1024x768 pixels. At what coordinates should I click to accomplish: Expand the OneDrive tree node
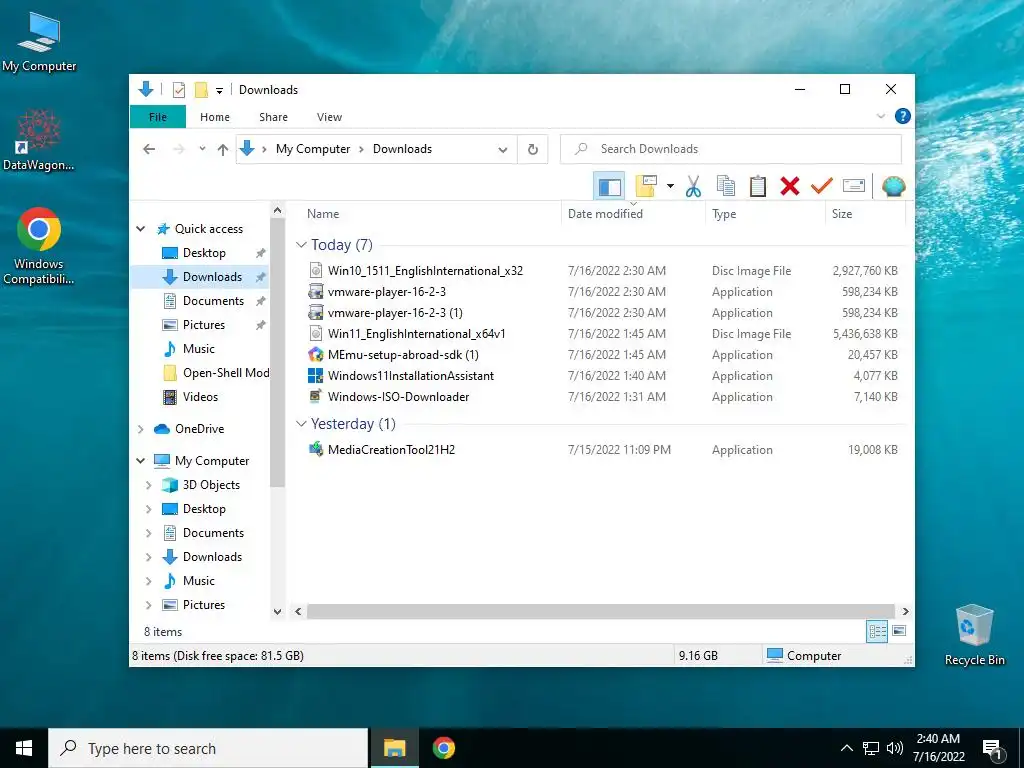(x=140, y=429)
